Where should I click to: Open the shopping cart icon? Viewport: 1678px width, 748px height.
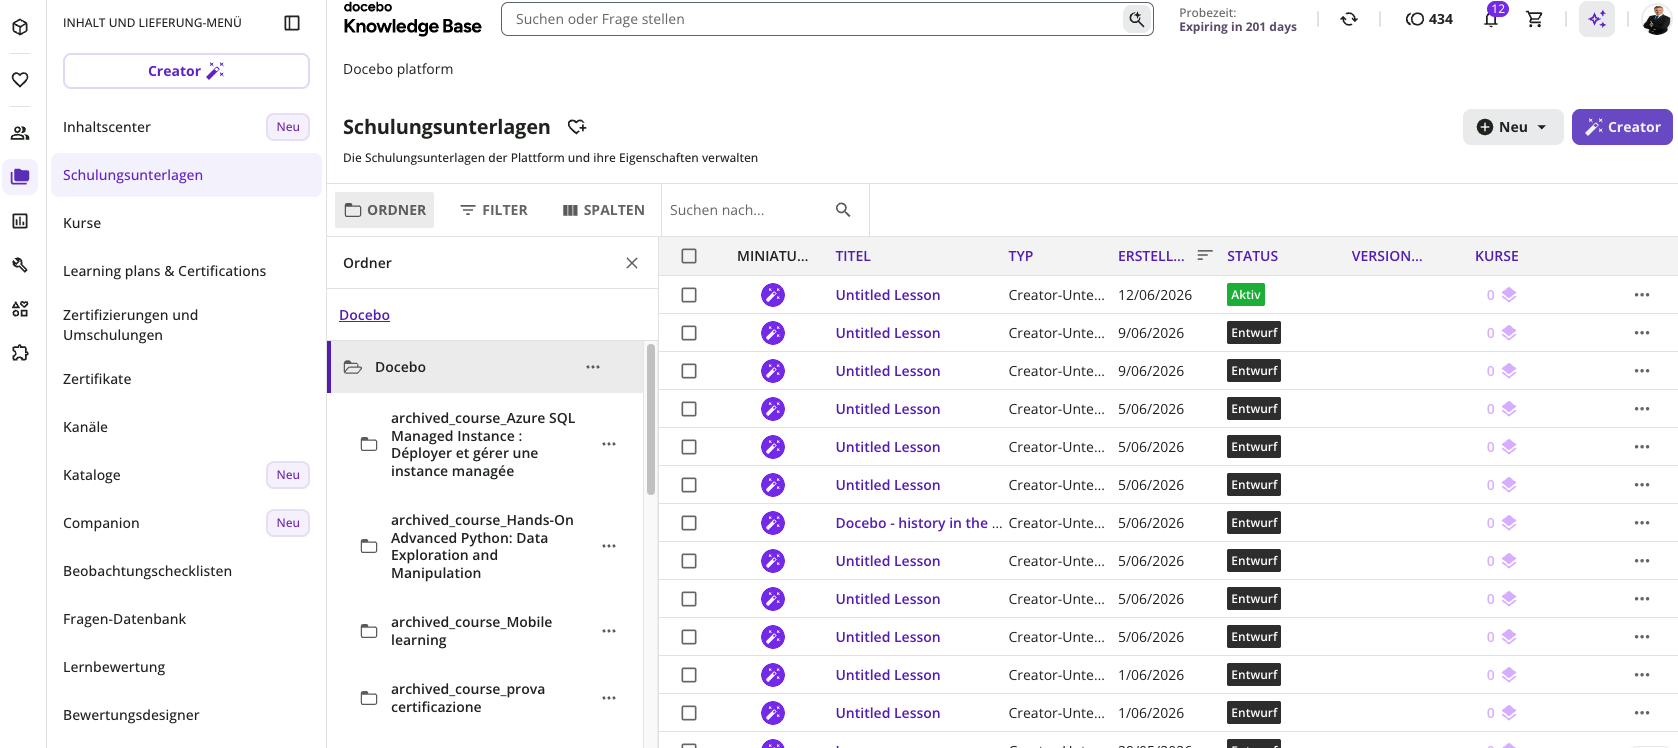(1535, 19)
